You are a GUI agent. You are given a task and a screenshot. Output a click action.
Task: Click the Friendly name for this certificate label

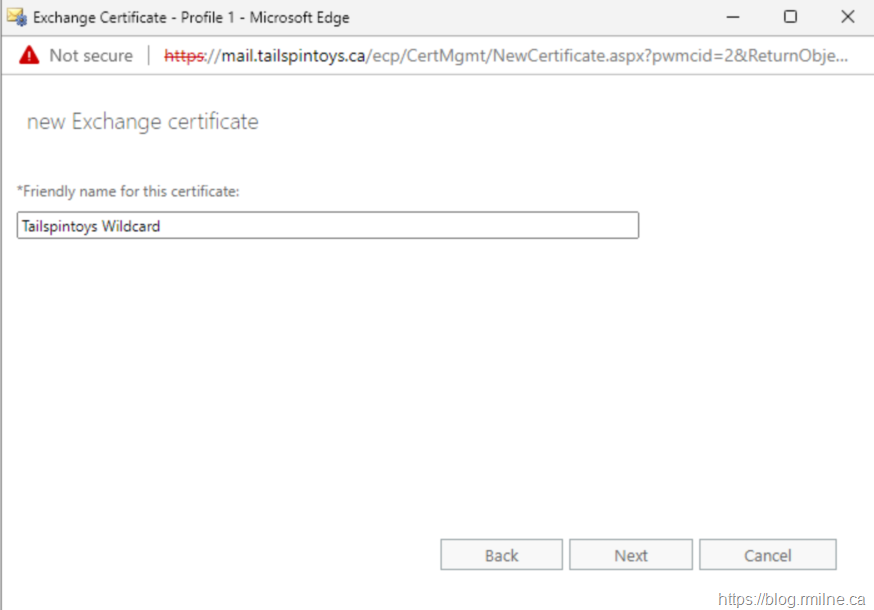click(128, 191)
